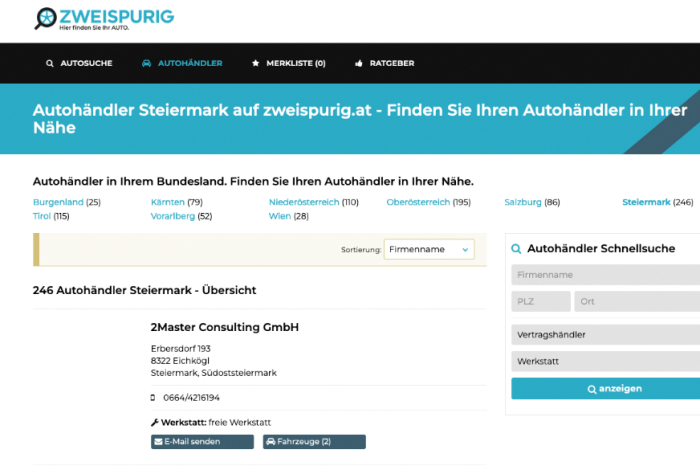
Task: Click phone number 0664/4216194
Action: coord(192,398)
